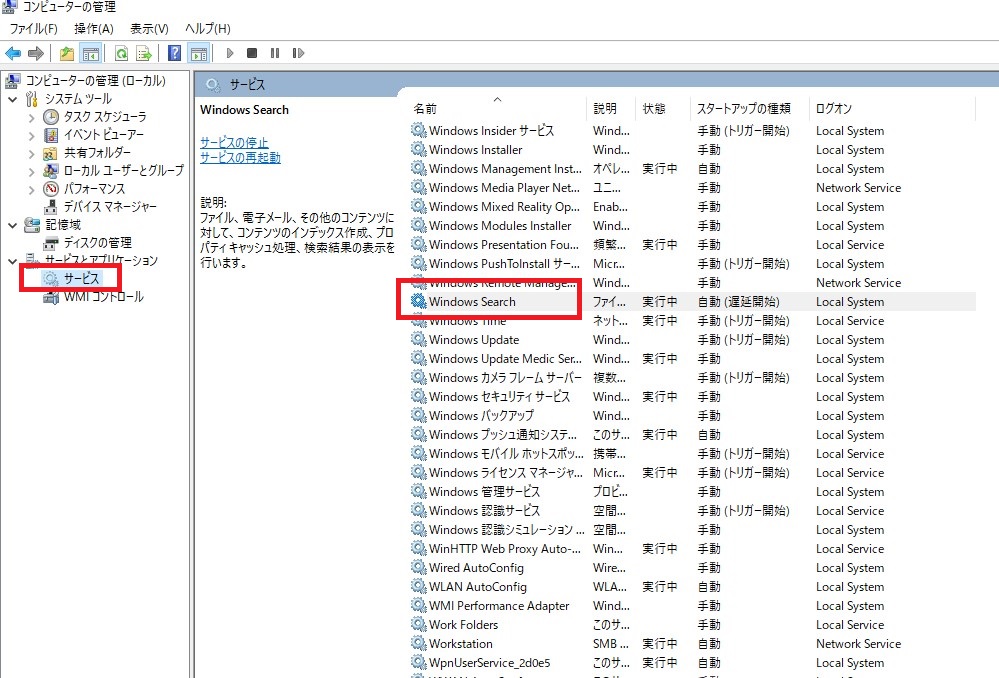This screenshot has width=999, height=678.
Task: Click the Back arrow in the toolbar
Action: coord(13,54)
